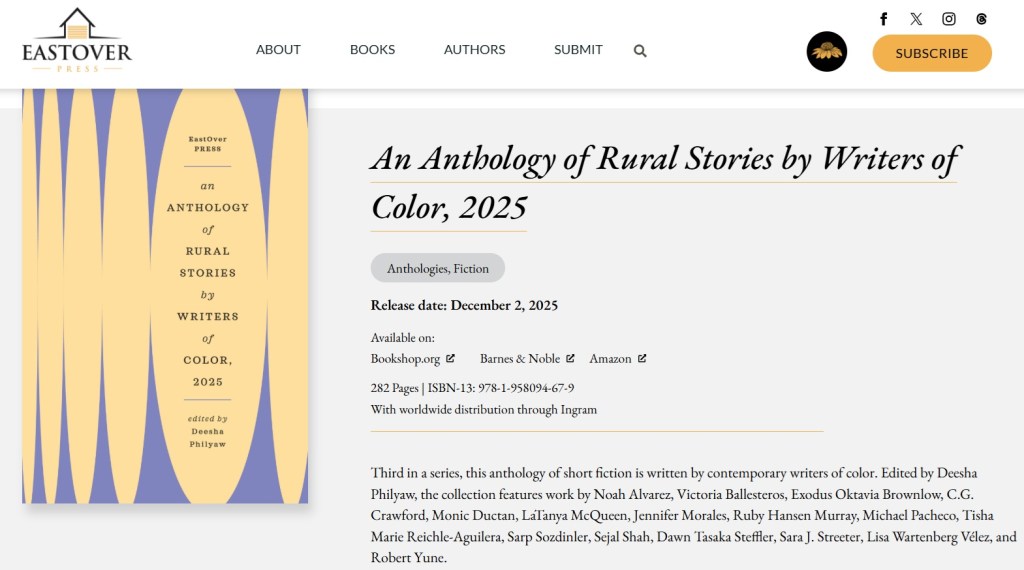Open the X (Twitter) social icon
The image size is (1024, 570).
pos(916,19)
